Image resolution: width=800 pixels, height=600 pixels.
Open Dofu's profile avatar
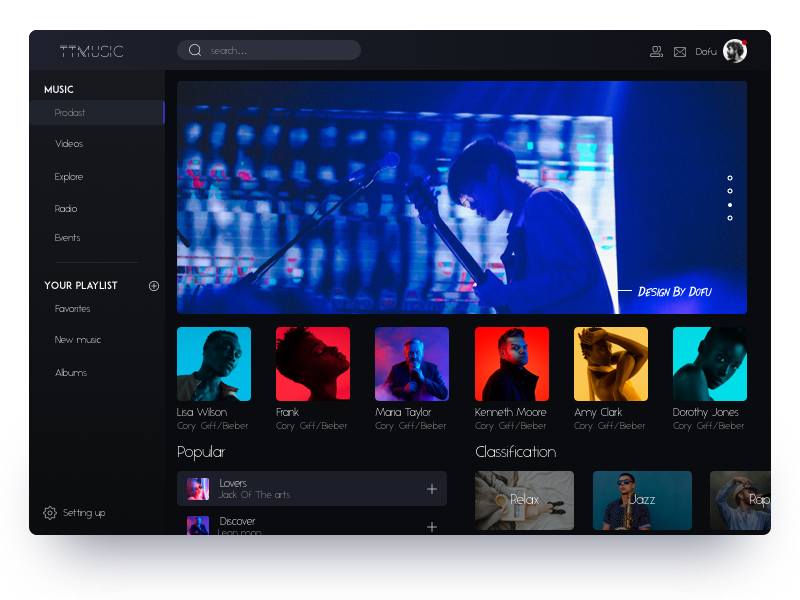pos(735,51)
